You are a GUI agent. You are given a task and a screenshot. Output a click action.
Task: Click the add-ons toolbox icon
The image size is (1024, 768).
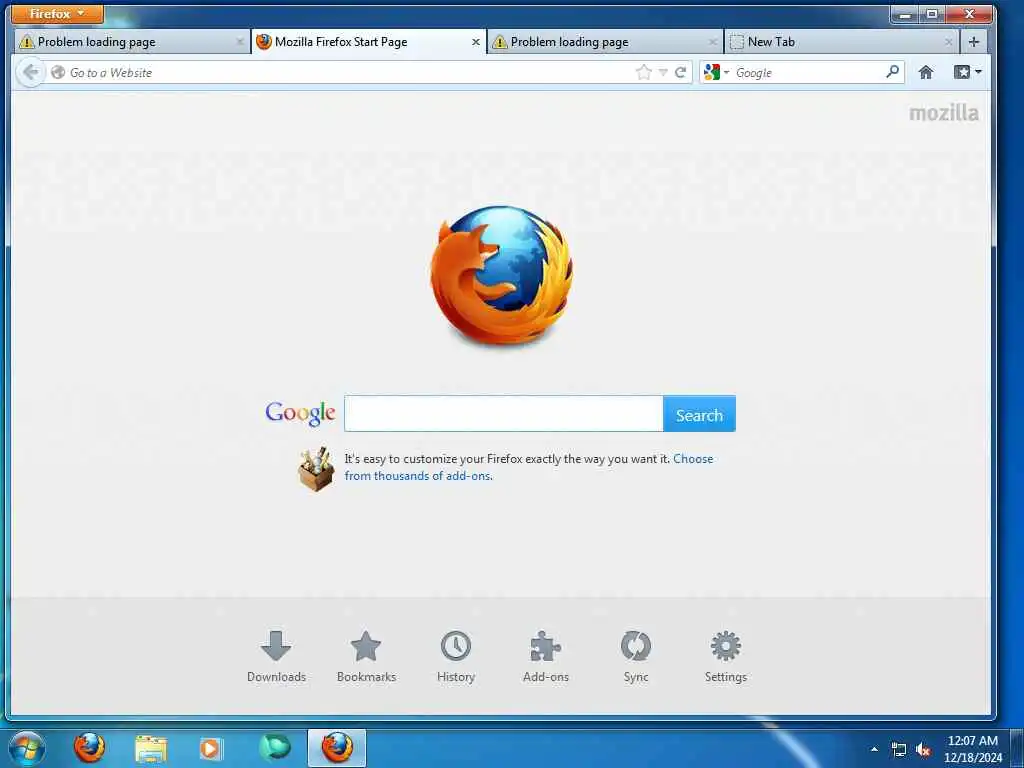[316, 469]
